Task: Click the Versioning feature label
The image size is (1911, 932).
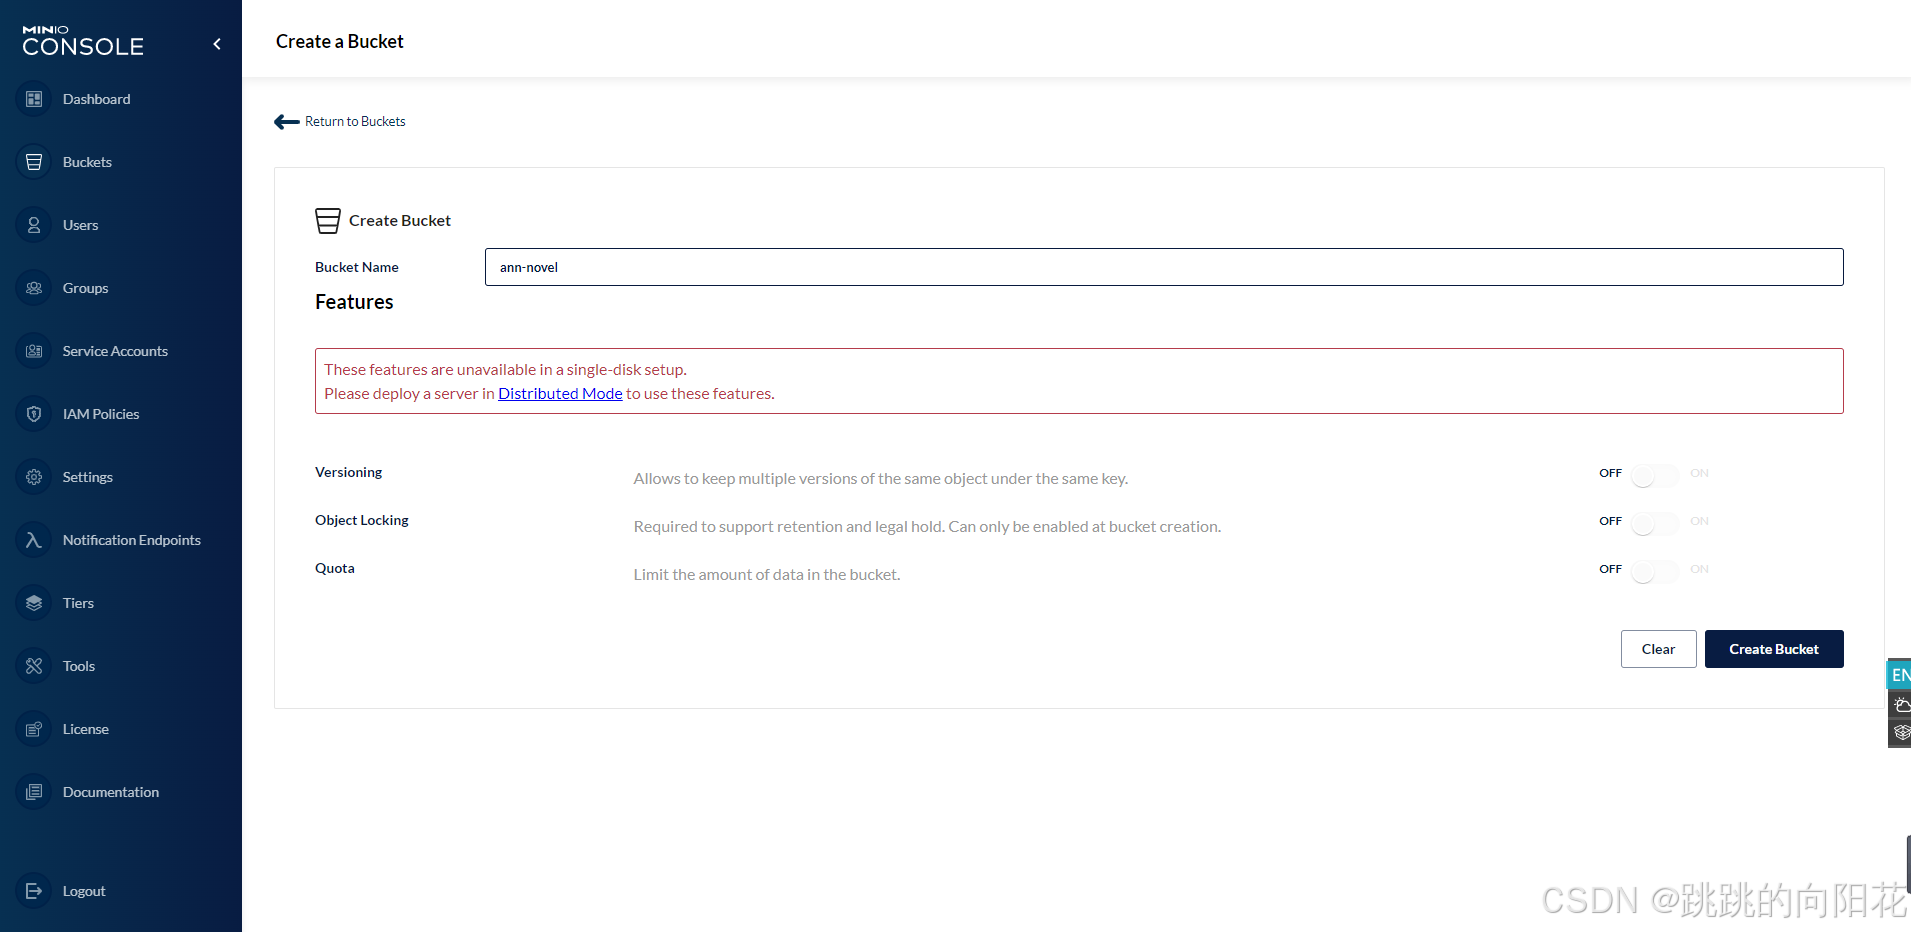Action: tap(348, 472)
